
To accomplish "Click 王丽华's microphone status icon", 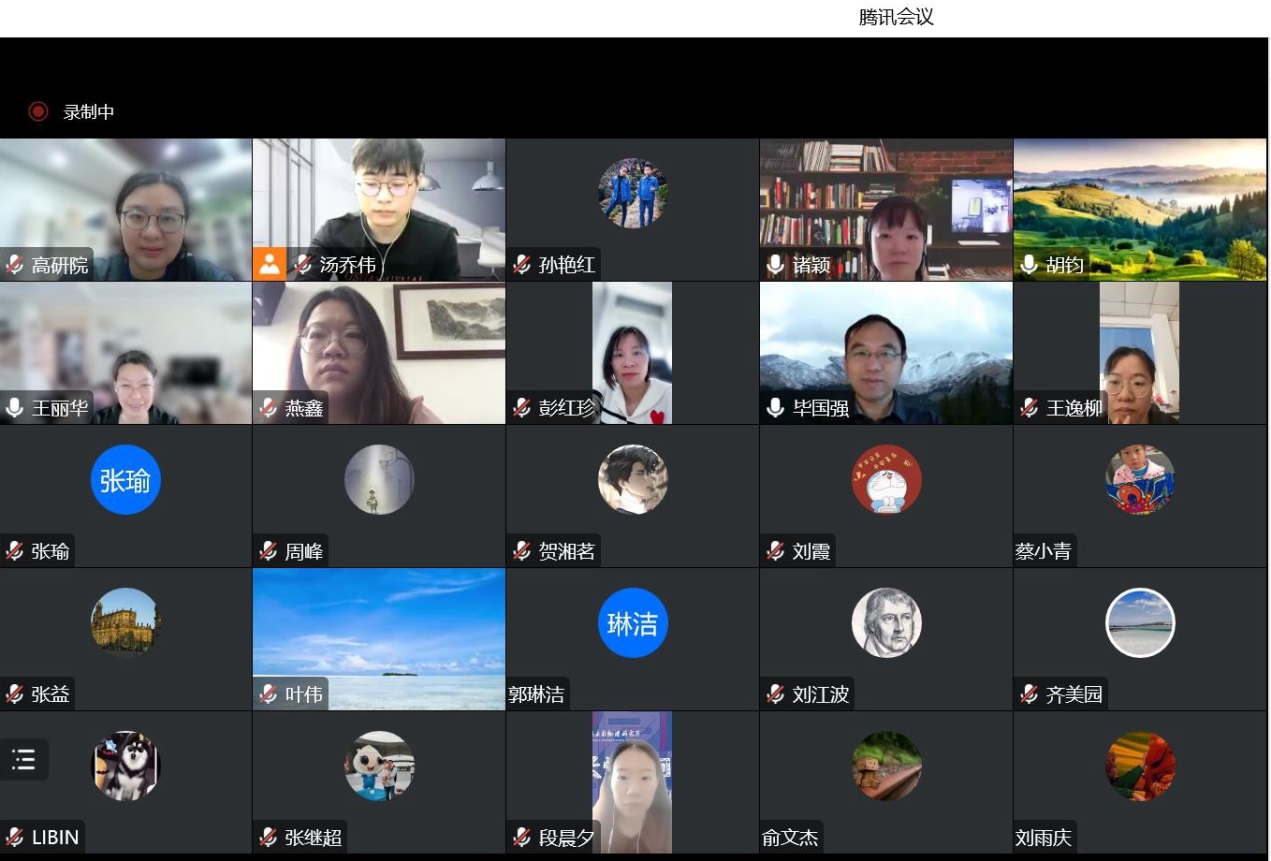I will (x=15, y=408).
